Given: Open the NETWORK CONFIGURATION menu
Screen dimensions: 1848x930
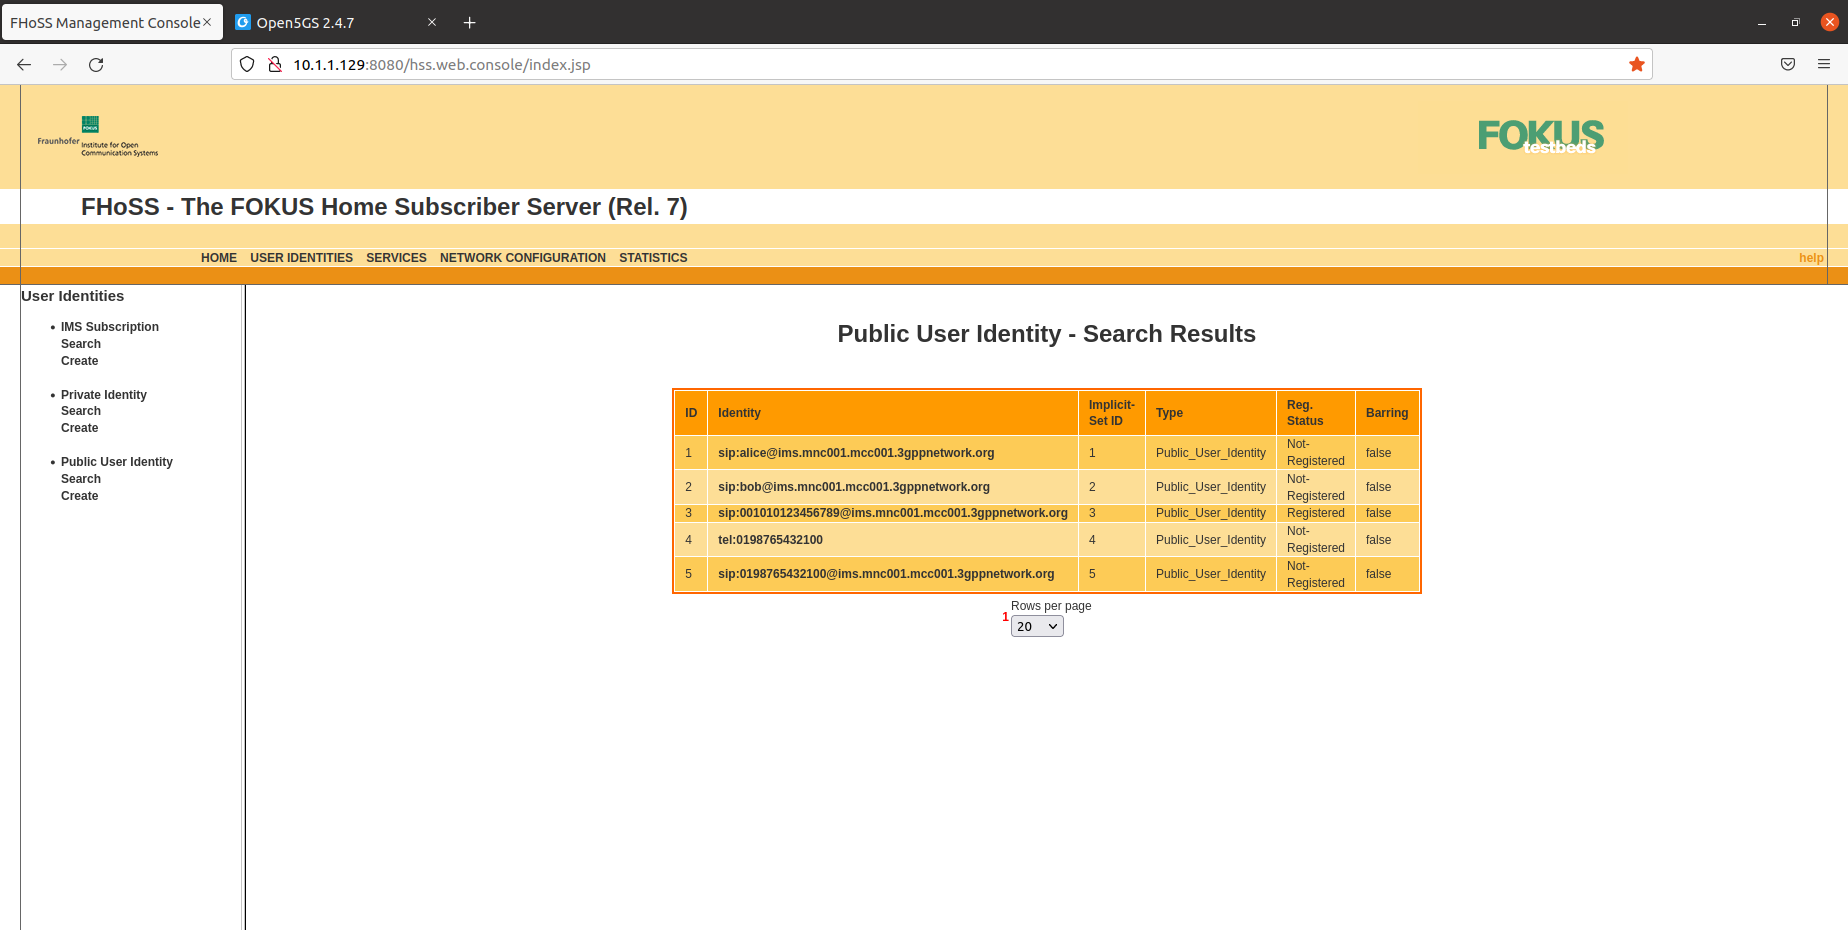Looking at the screenshot, I should pos(522,257).
